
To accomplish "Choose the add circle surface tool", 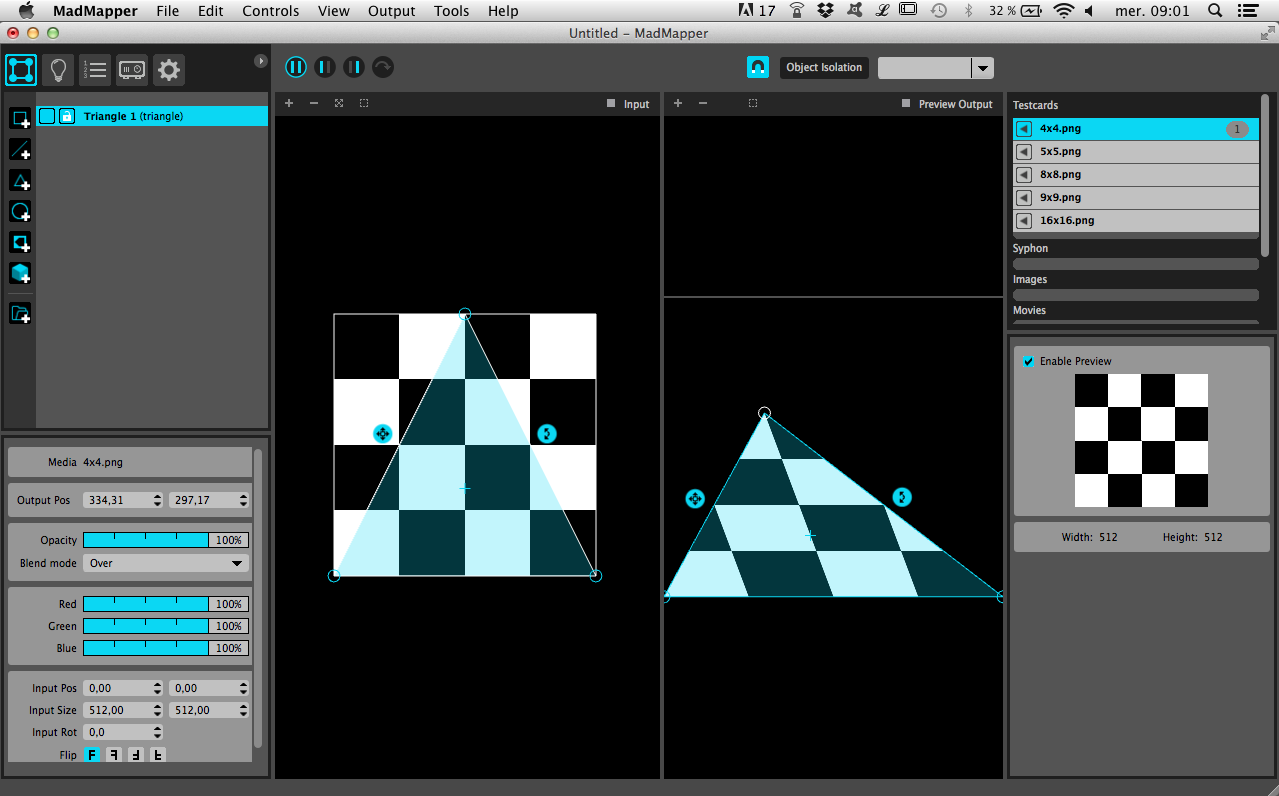I will [20, 212].
